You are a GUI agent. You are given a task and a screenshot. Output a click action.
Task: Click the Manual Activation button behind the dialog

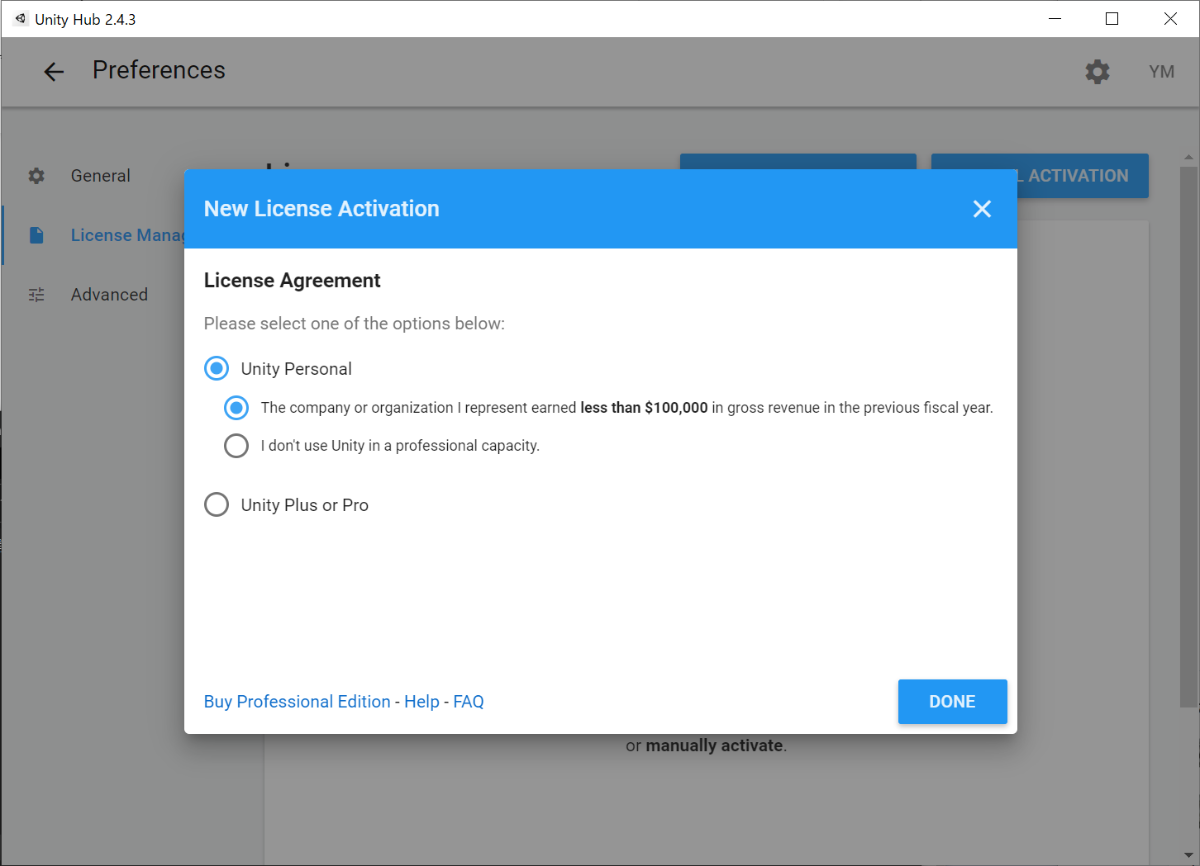[x=1083, y=176]
